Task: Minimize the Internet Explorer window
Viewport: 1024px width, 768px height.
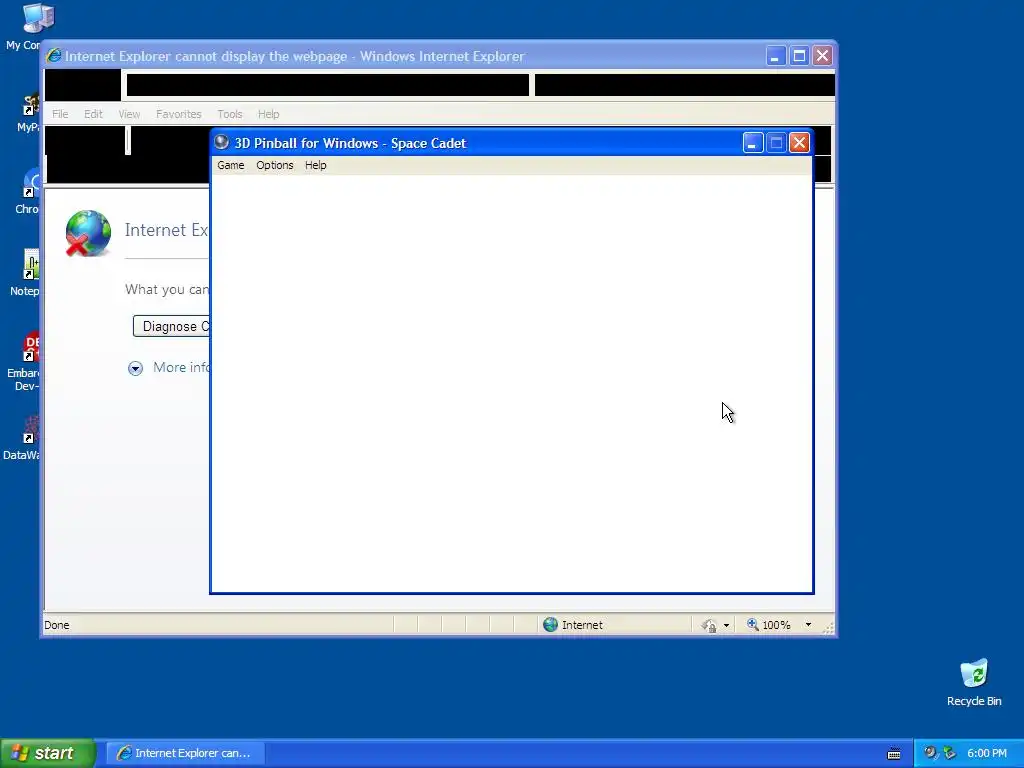Action: click(x=775, y=56)
